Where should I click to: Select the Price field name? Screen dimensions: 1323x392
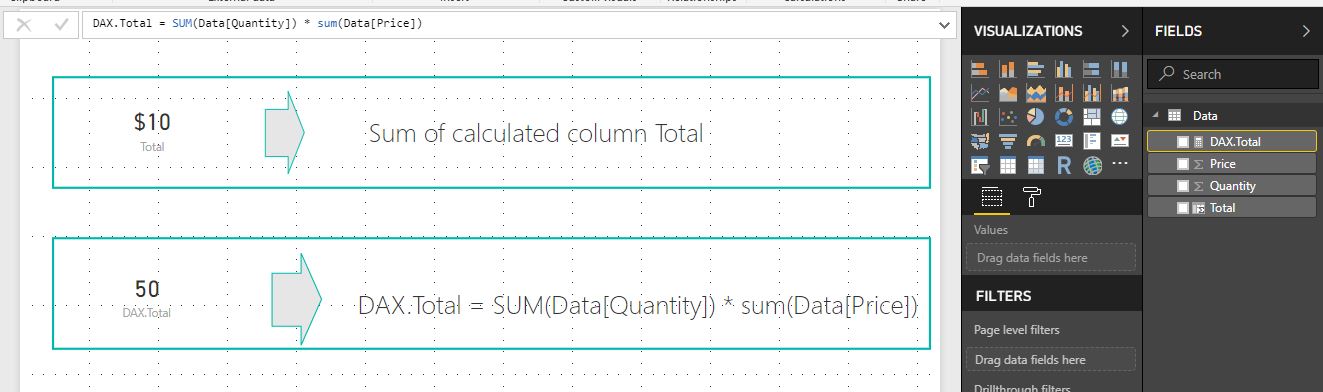coord(1222,164)
